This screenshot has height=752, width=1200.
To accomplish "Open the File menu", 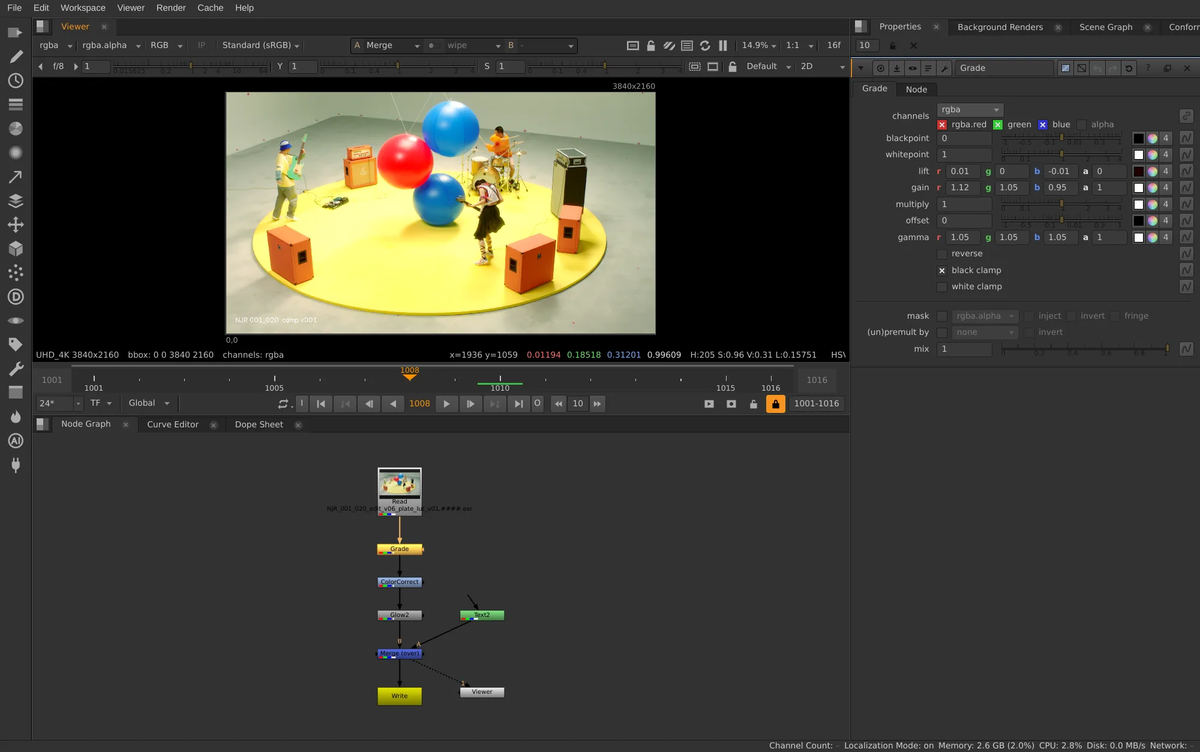I will (14, 8).
